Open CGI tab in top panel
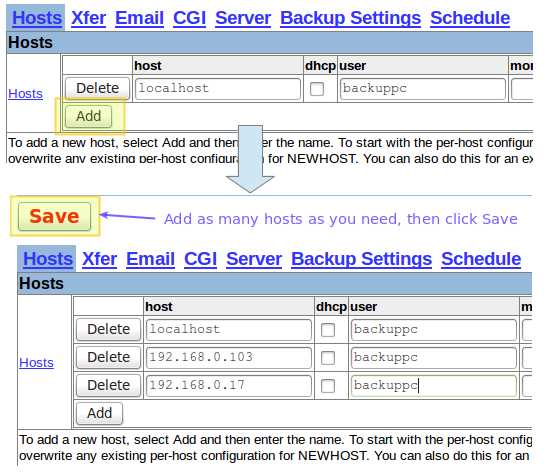This screenshot has width=547, height=474. coord(189,18)
